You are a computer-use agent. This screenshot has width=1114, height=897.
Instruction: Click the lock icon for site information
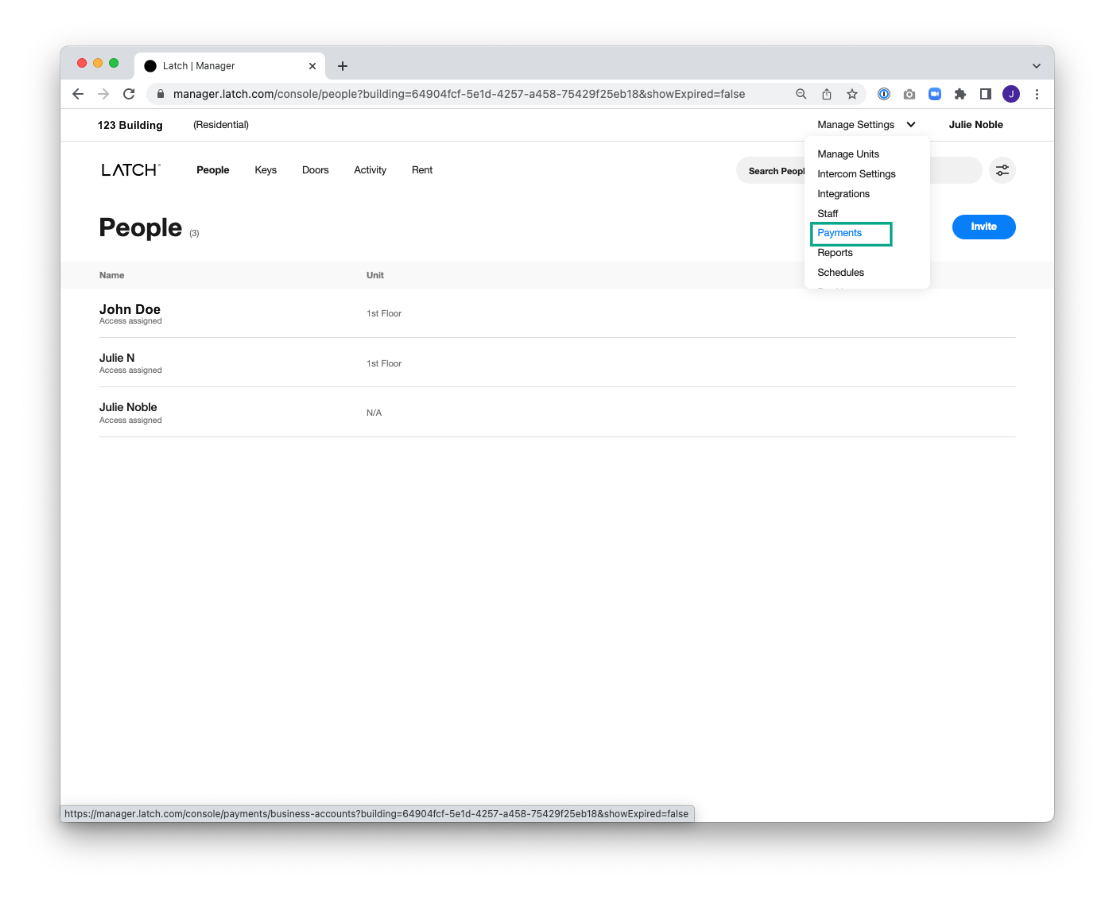(x=160, y=94)
